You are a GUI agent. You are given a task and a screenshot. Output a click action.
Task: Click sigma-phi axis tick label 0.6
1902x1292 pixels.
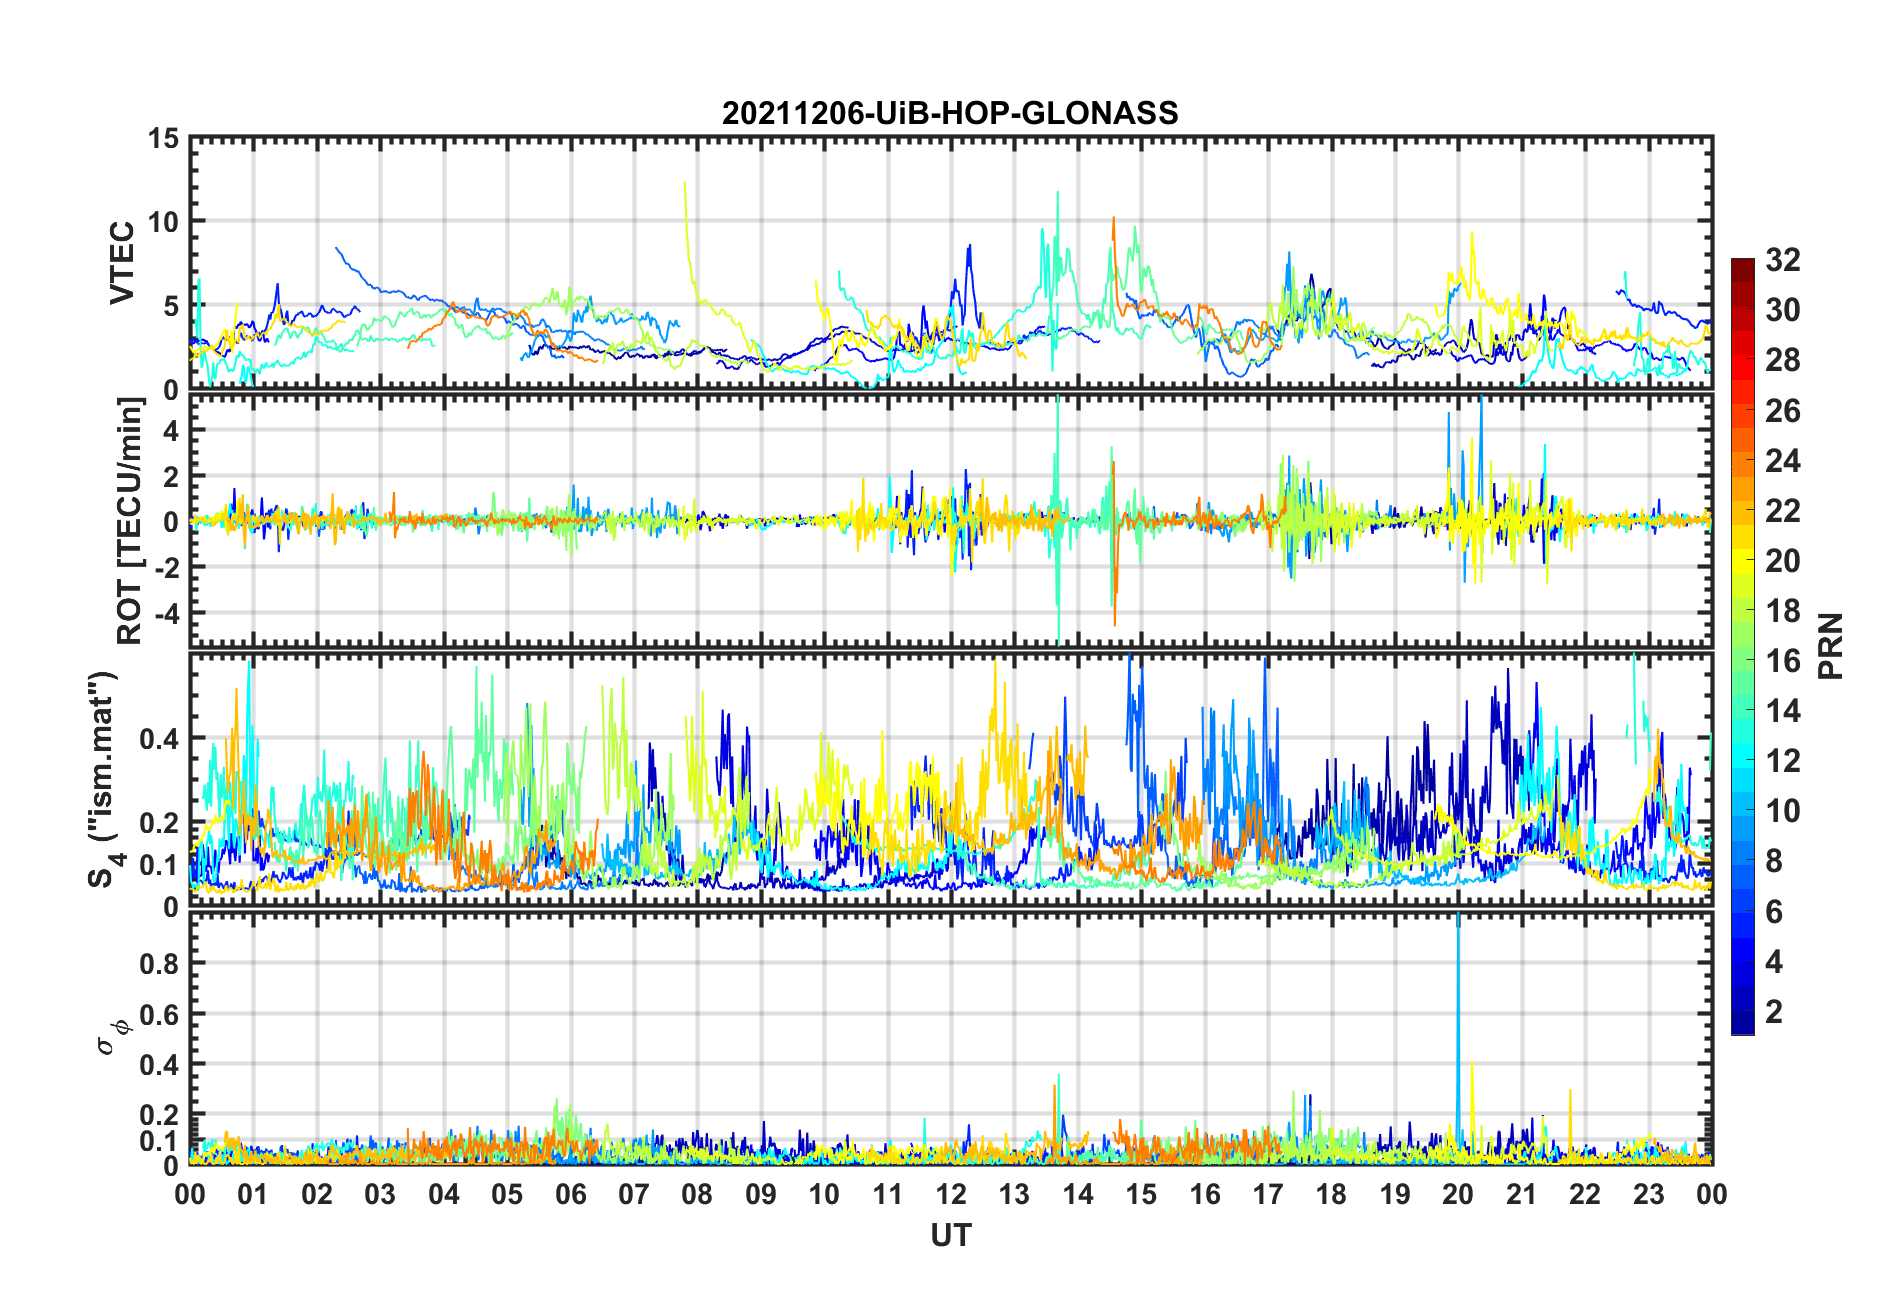click(159, 1014)
